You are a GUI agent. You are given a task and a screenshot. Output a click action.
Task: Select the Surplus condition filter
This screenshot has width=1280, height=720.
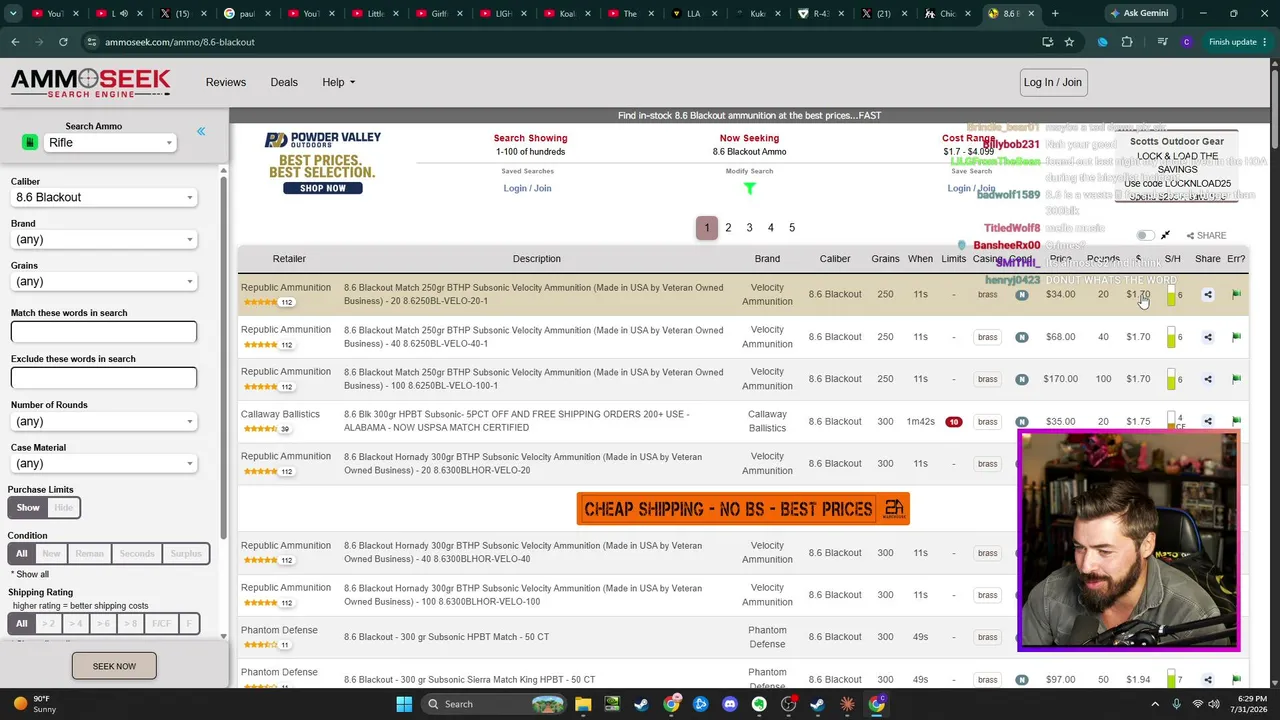tap(186, 553)
